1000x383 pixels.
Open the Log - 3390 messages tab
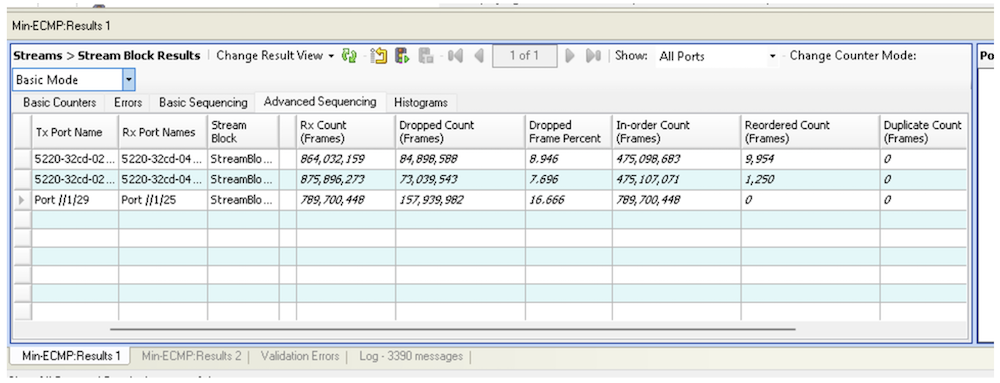411,356
